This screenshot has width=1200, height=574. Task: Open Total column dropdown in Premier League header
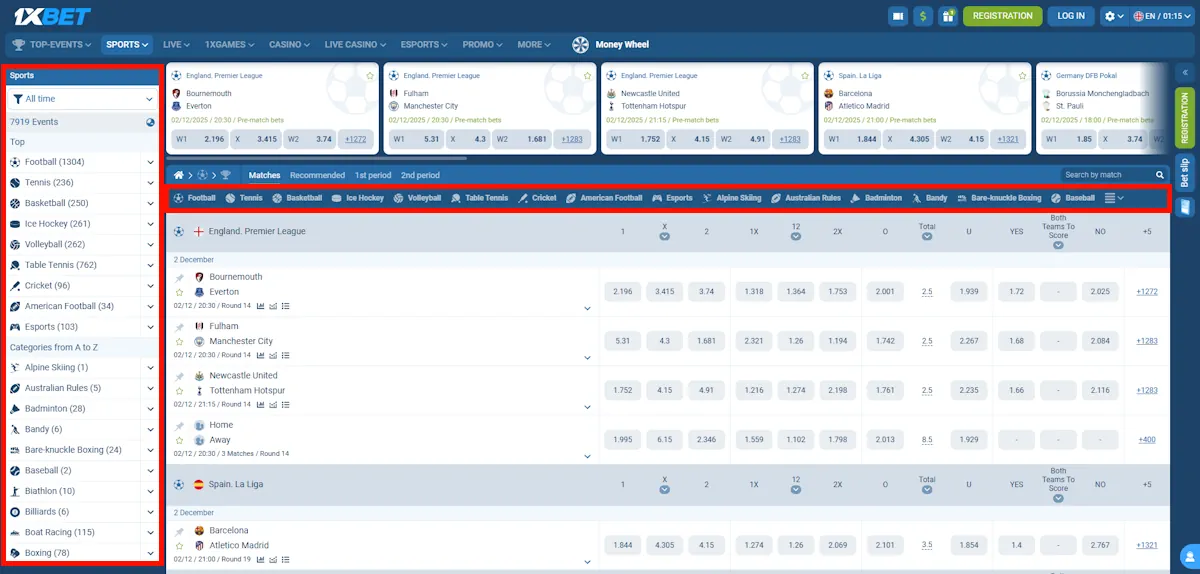click(x=927, y=237)
